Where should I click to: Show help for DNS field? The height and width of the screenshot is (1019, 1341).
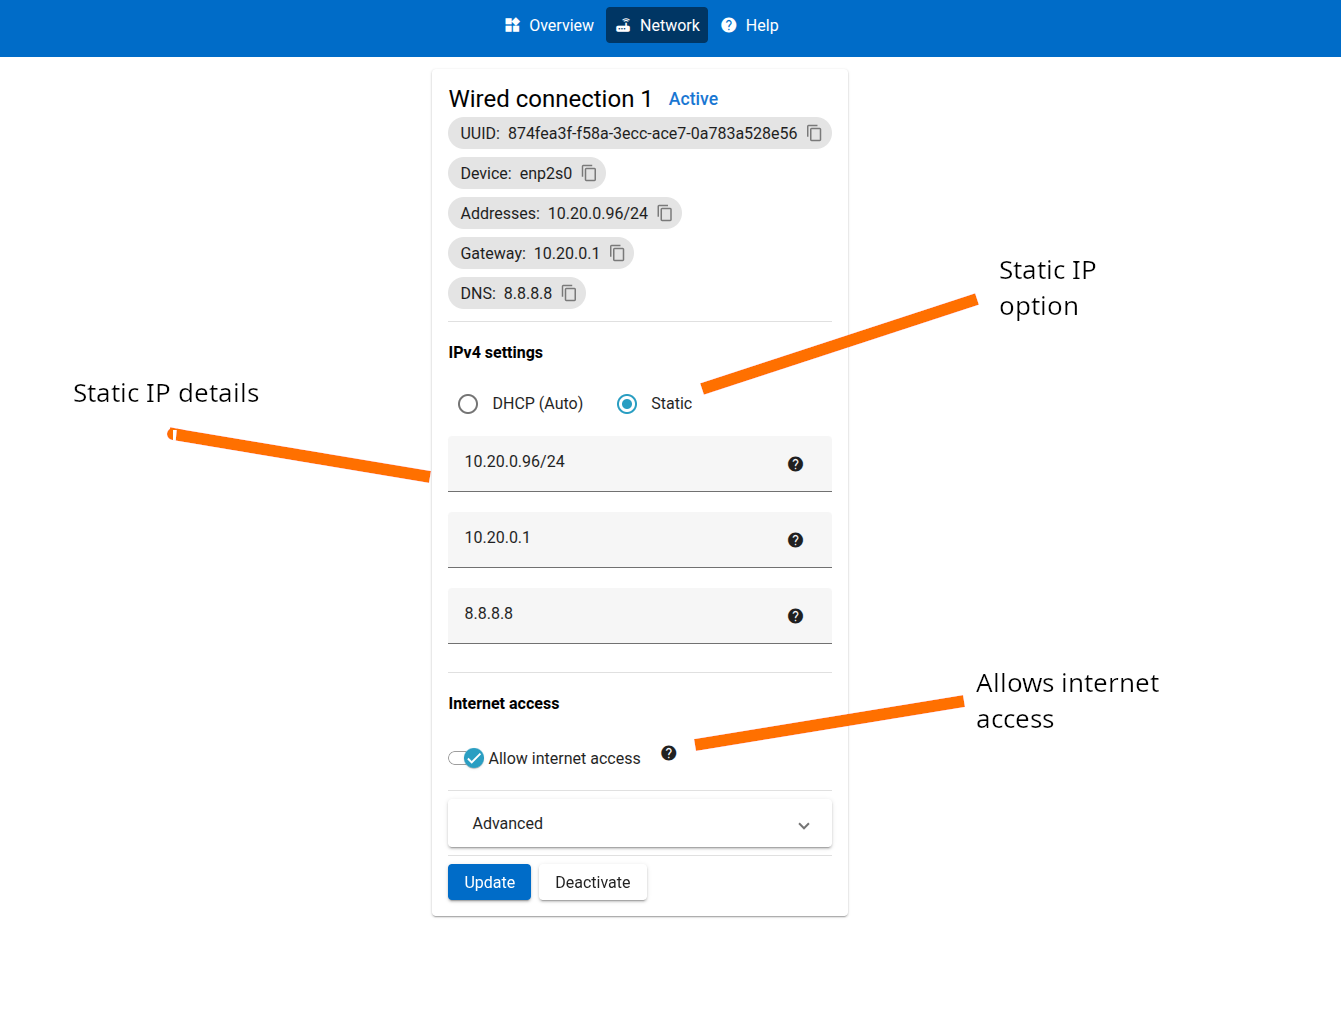[x=795, y=616]
